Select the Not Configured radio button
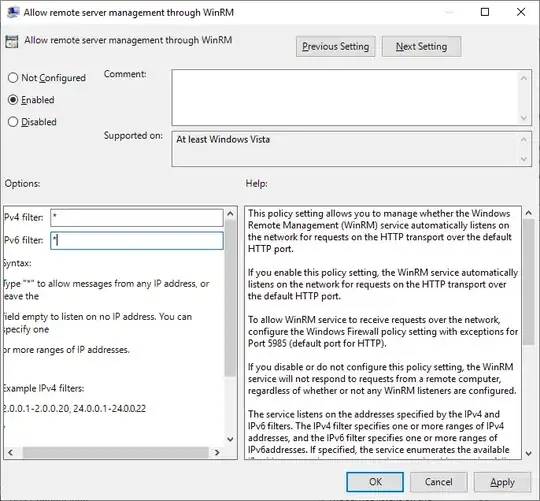The image size is (540, 501). click(13, 78)
